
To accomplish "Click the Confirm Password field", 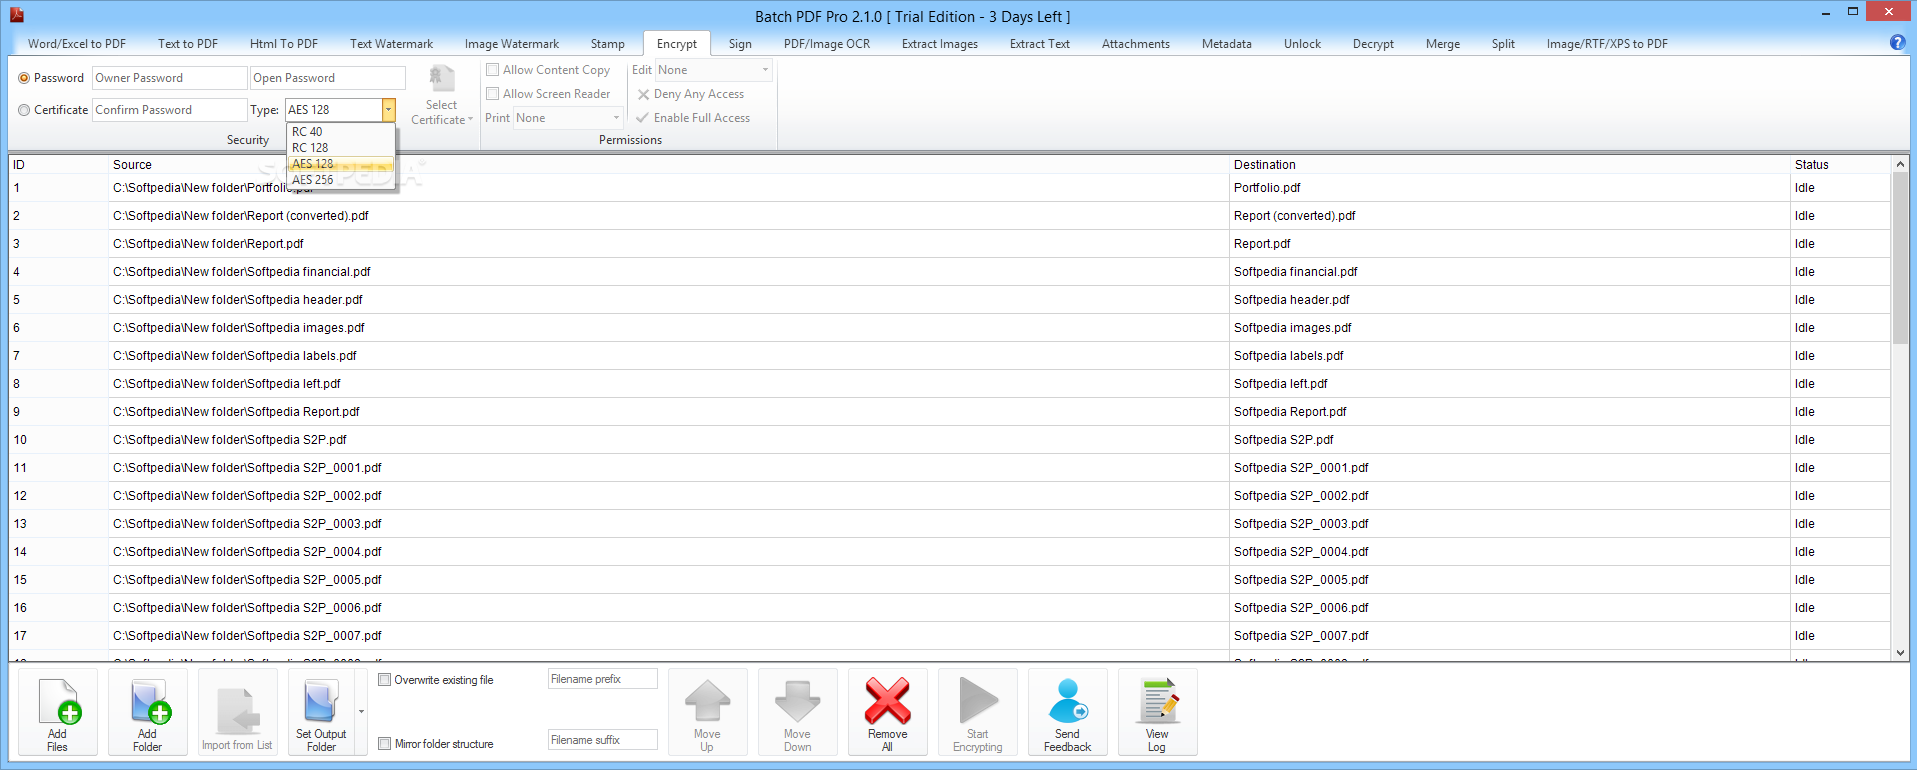I will point(169,110).
